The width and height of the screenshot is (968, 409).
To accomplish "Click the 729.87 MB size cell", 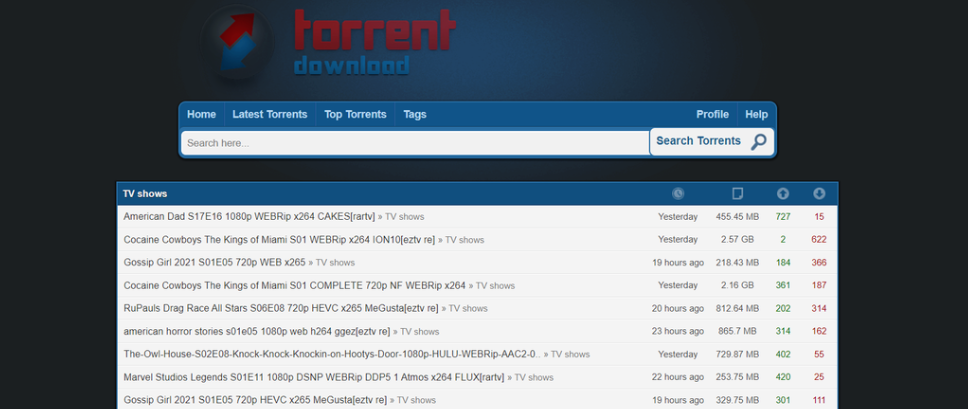I will [737, 355].
